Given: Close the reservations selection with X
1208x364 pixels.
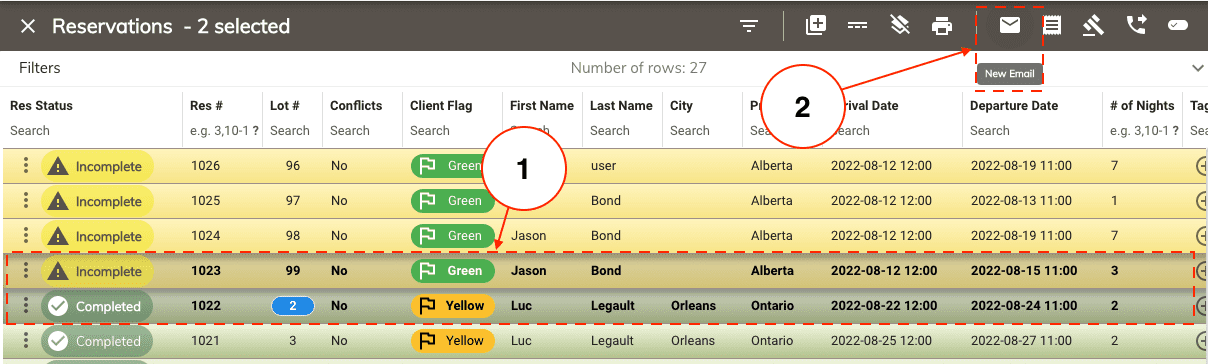Looking at the screenshot, I should pyautogui.click(x=28, y=27).
